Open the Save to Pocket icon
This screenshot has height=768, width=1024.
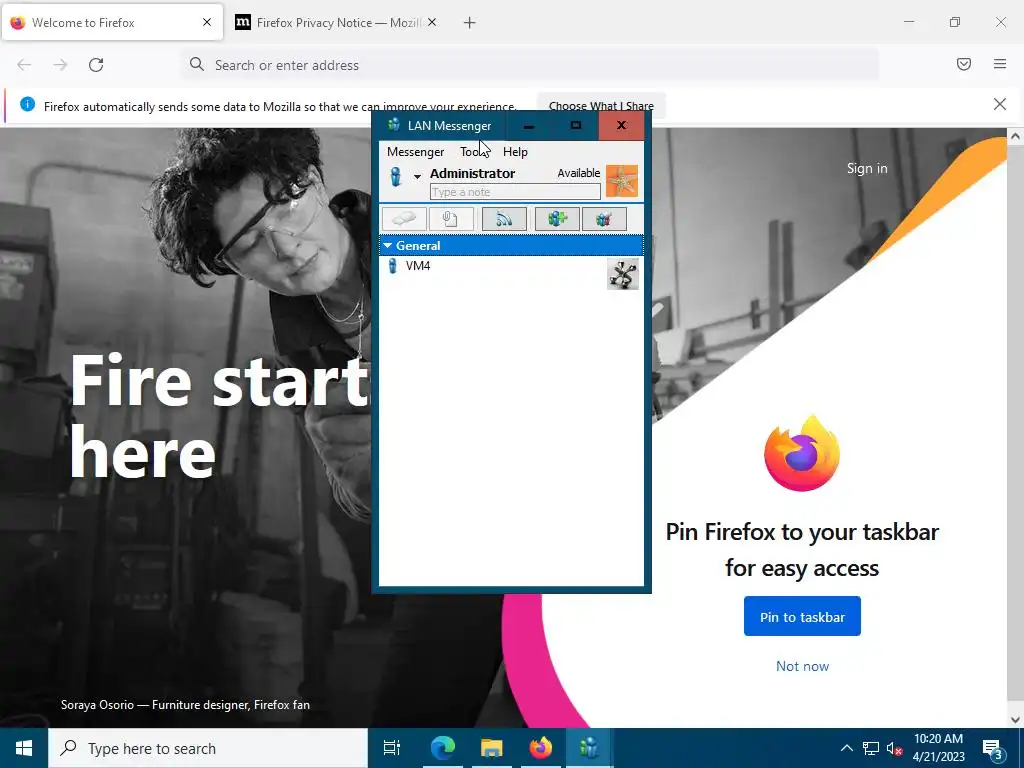(964, 64)
